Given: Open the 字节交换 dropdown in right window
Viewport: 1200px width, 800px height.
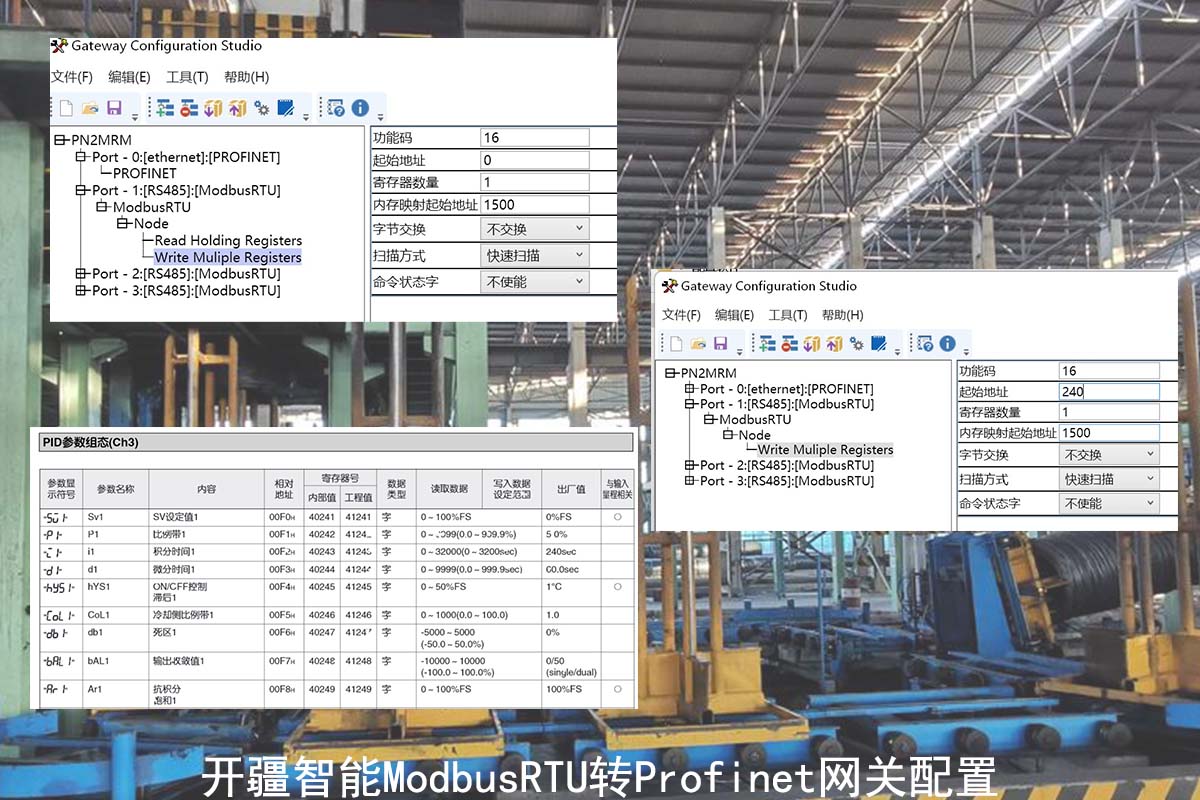Looking at the screenshot, I should tap(1109, 455).
